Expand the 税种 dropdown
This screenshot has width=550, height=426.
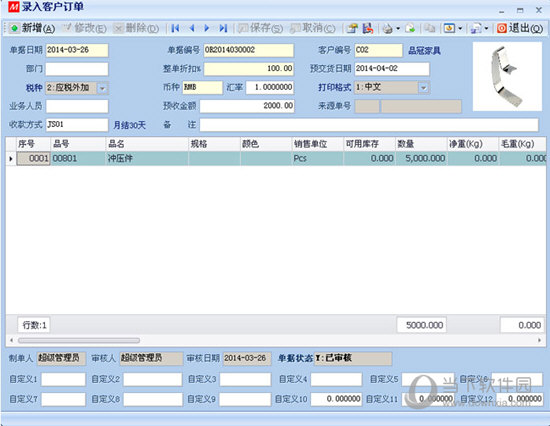click(102, 88)
